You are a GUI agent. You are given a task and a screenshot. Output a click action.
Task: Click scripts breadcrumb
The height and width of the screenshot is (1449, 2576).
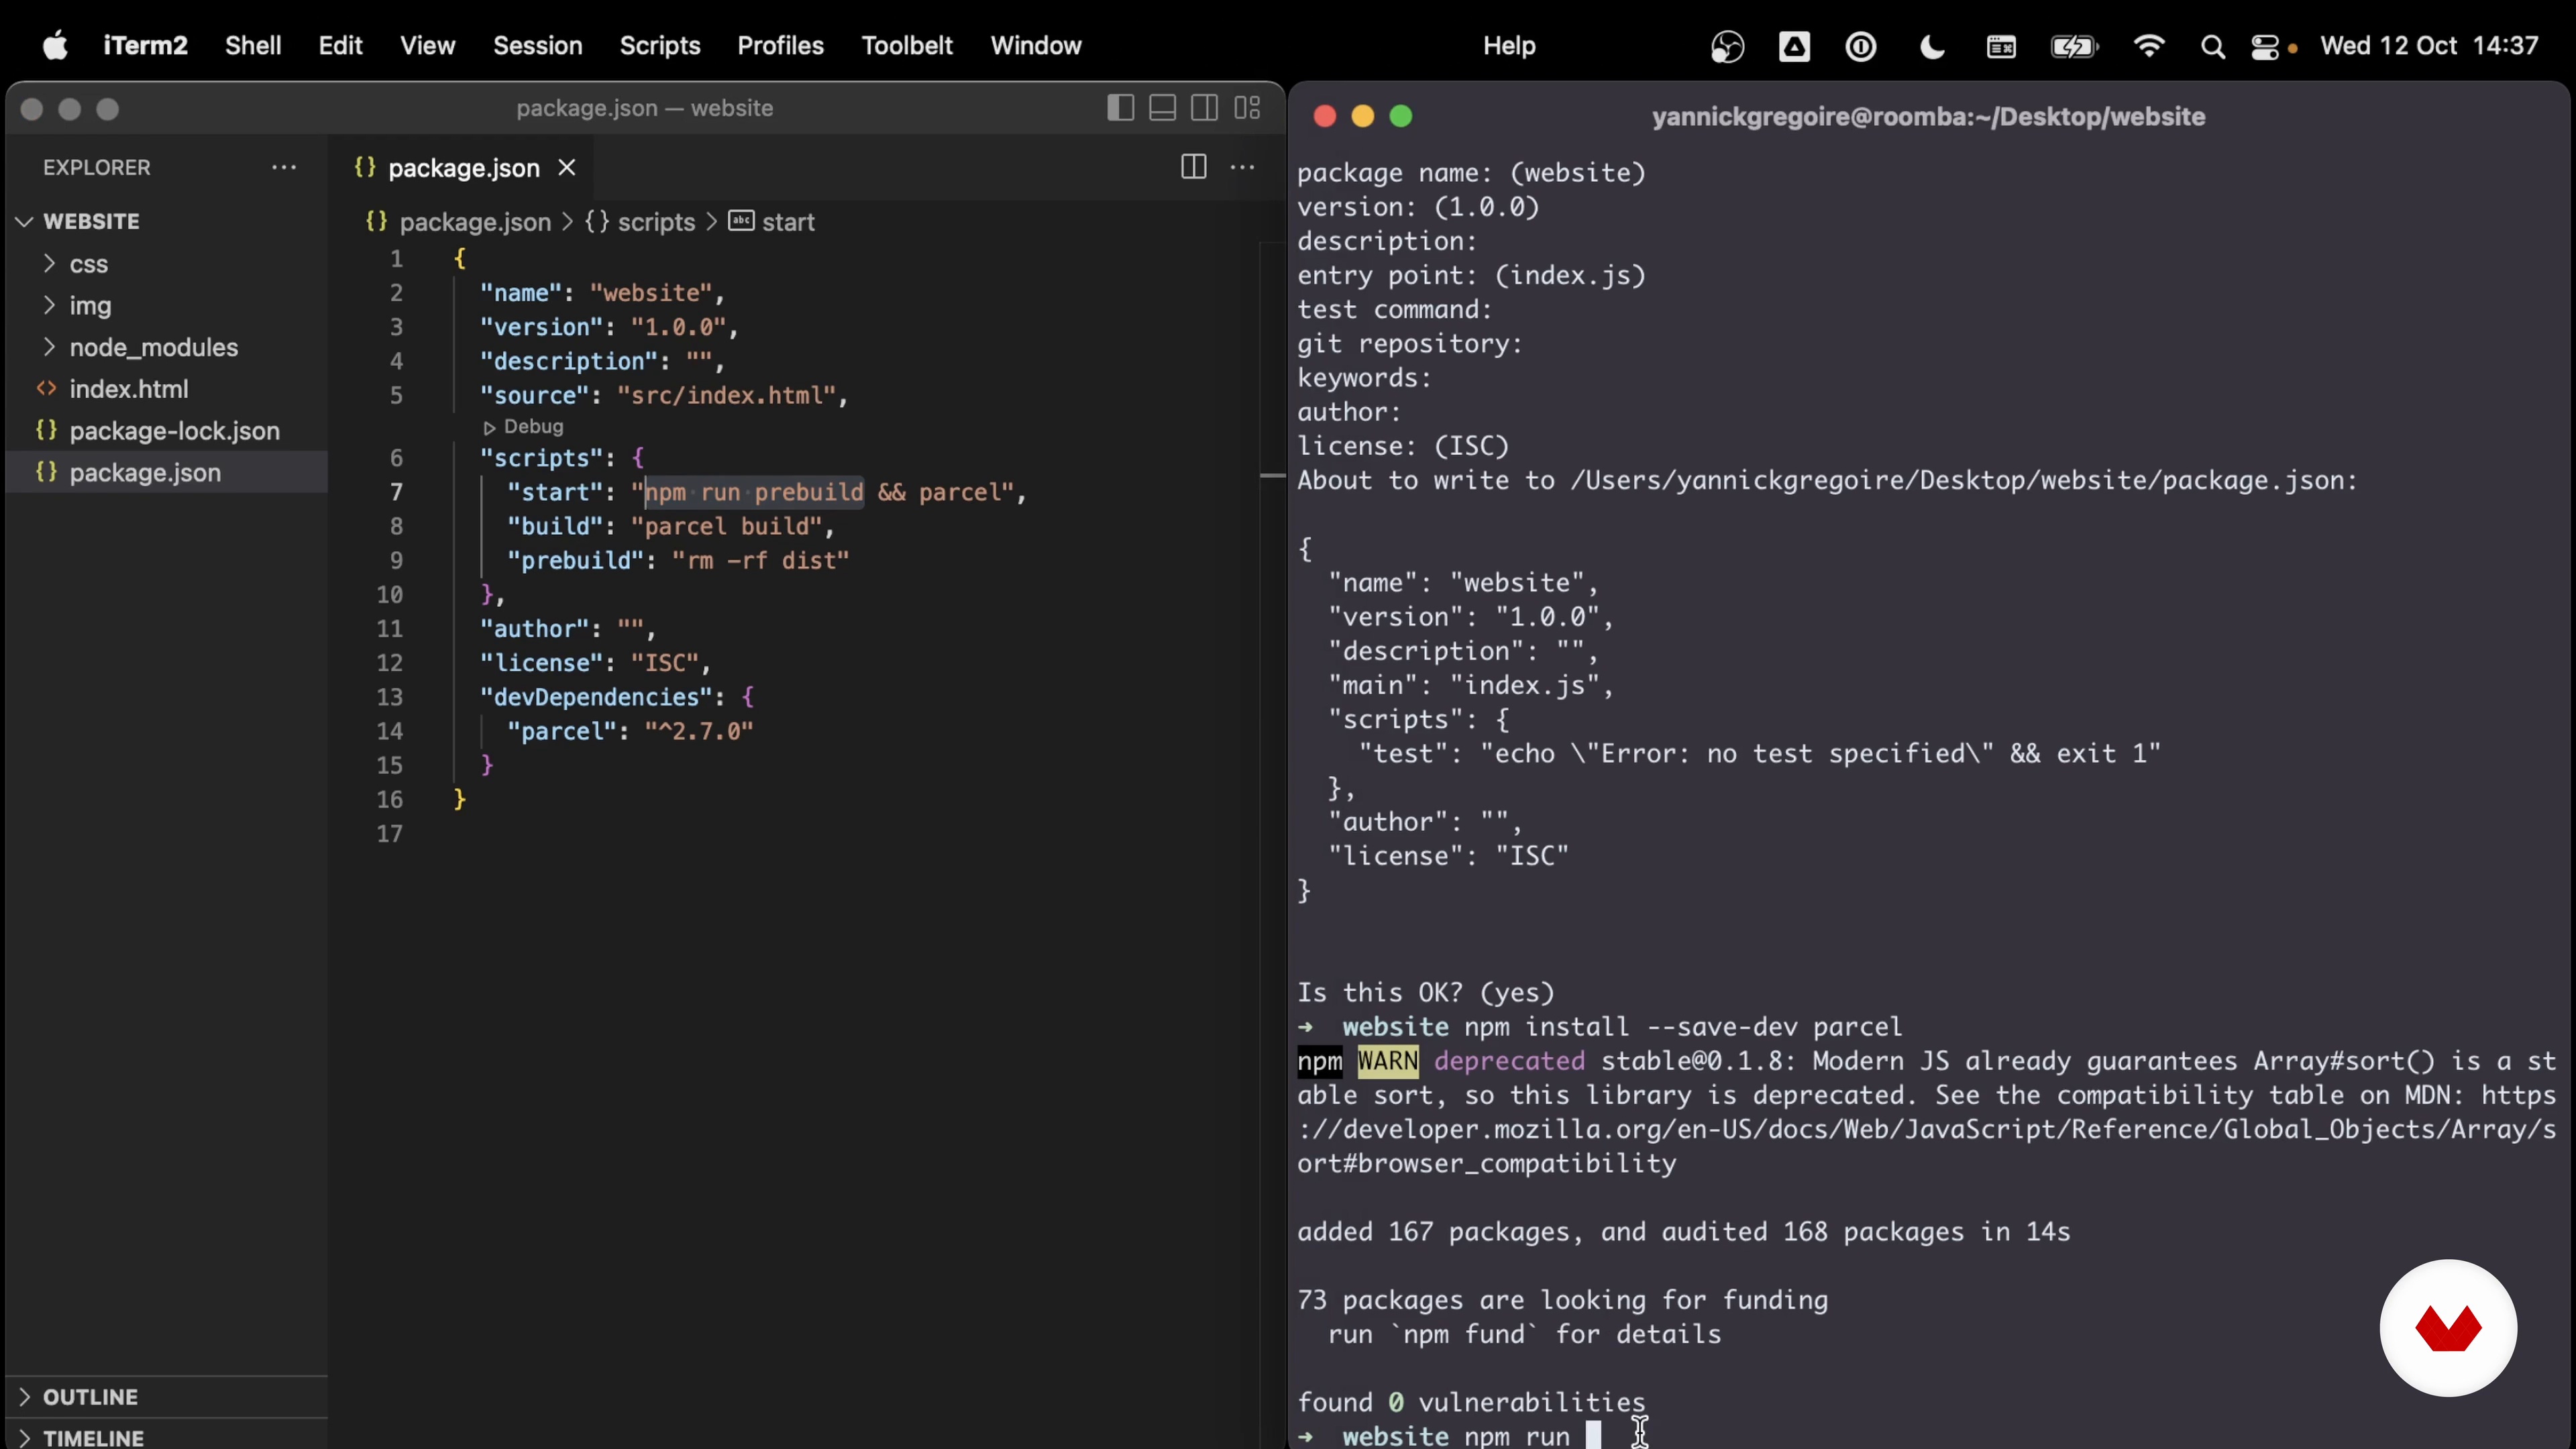click(x=656, y=222)
